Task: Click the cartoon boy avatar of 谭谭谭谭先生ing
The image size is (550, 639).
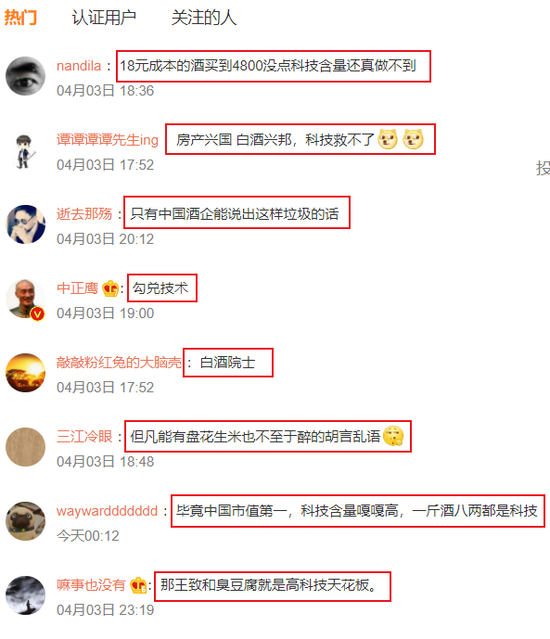Action: tap(24, 151)
